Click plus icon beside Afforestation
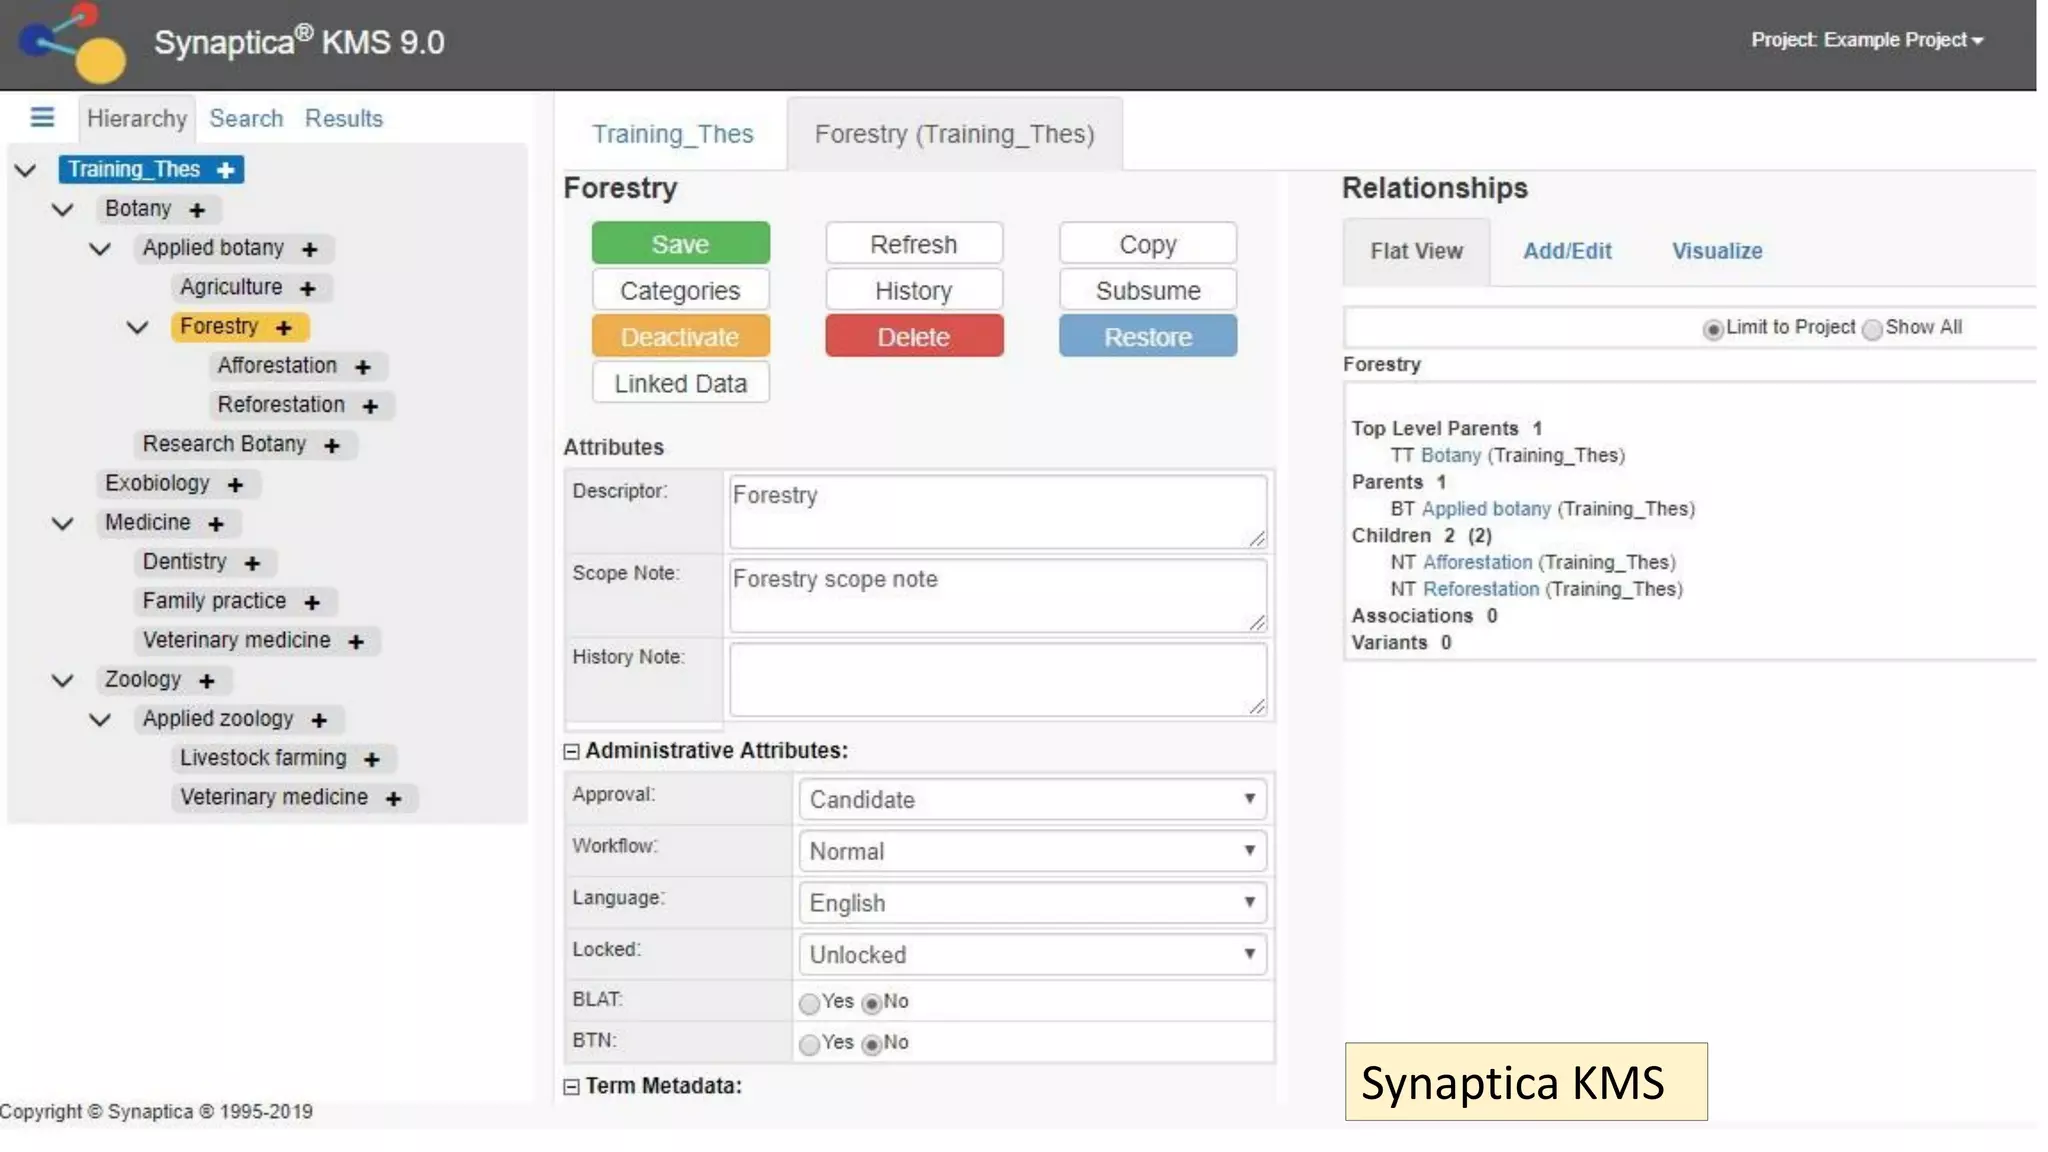 (x=363, y=367)
